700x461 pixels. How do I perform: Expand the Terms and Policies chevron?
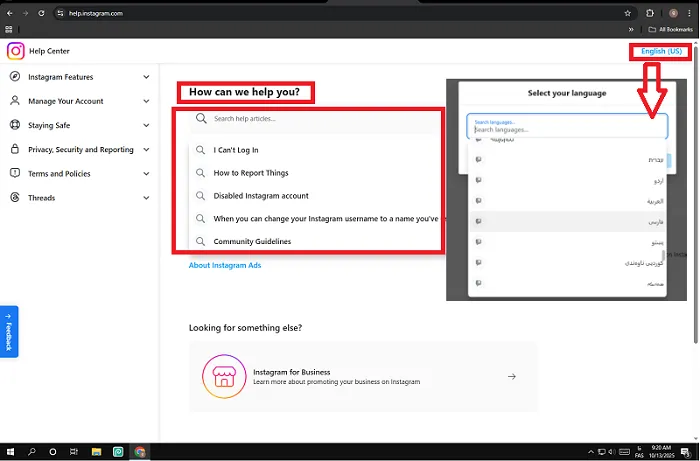[146, 174]
